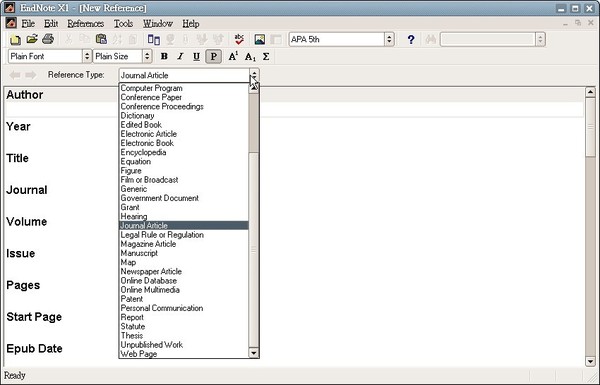The width and height of the screenshot is (600, 385).
Task: Apply subscript formatting
Action: (x=250, y=57)
